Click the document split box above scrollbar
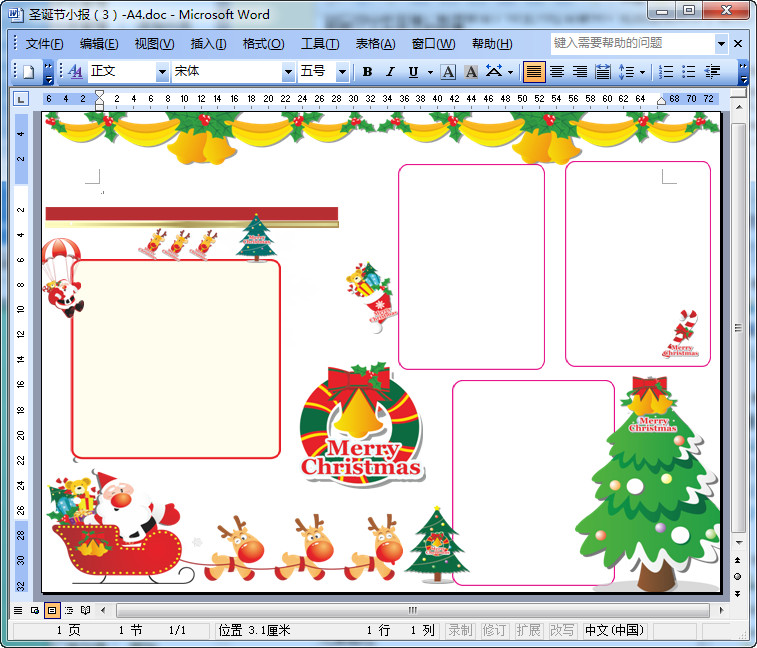757x648 pixels. 739,94
